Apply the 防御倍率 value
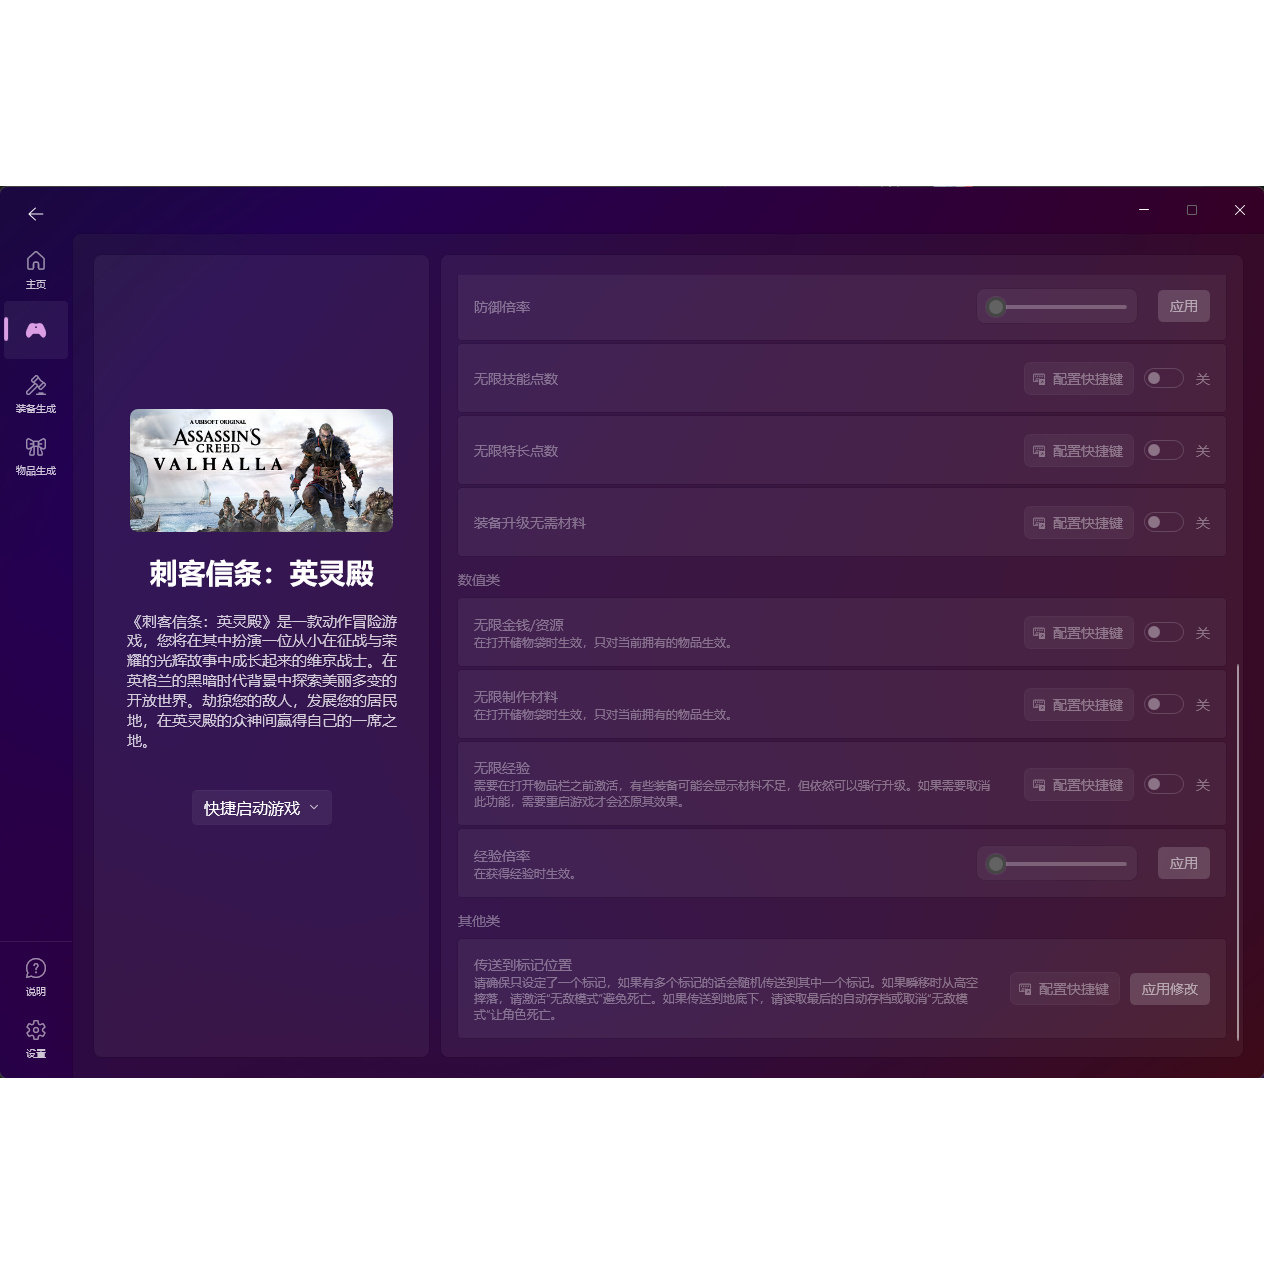 click(1184, 307)
